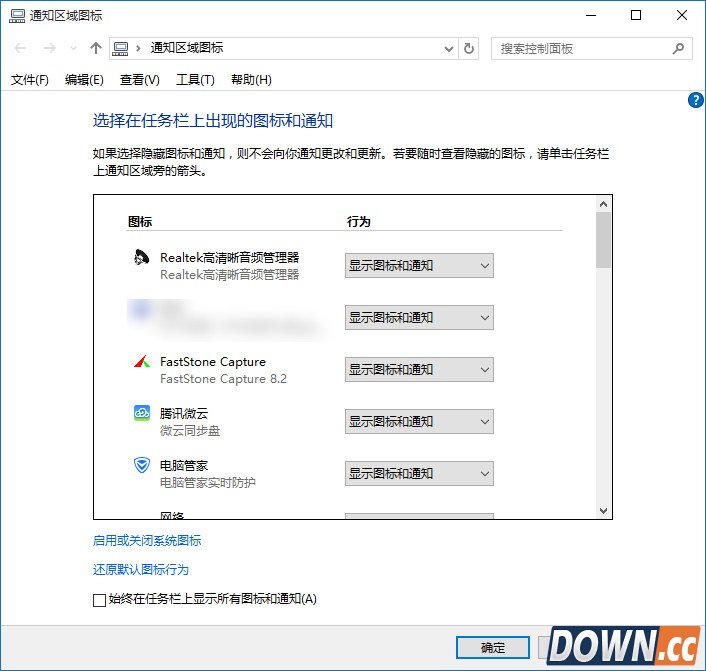
Task: Go forward with the right arrow button
Action: point(50,48)
